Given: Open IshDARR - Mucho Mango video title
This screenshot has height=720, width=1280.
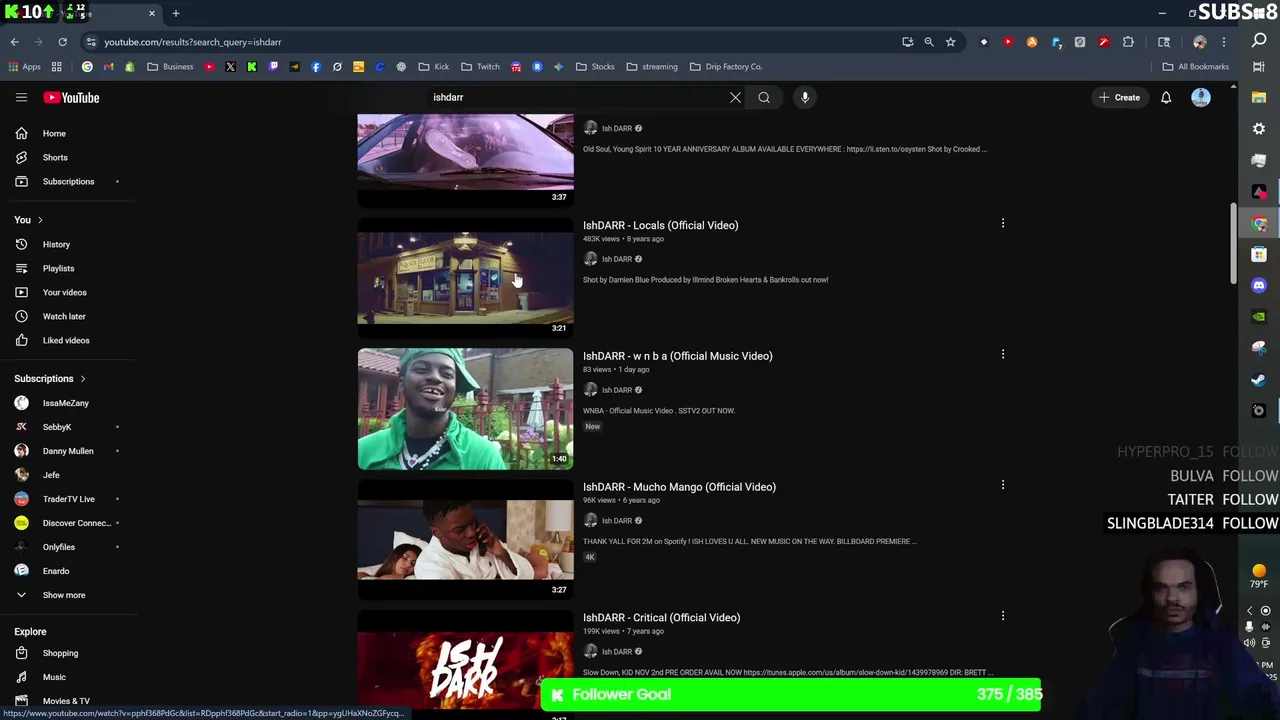Looking at the screenshot, I should pos(679,487).
